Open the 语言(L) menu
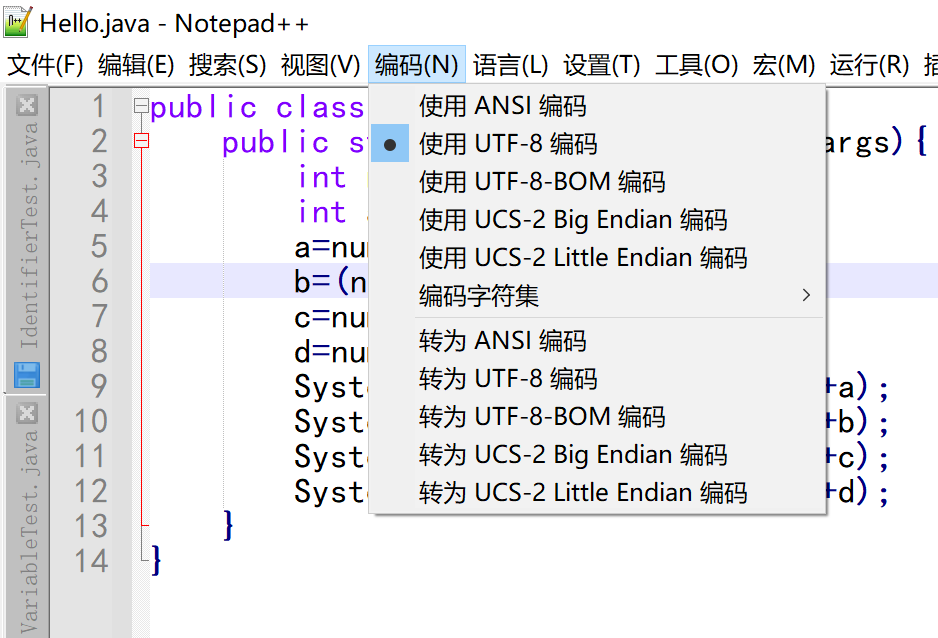Viewport: 938px width, 638px height. point(510,65)
